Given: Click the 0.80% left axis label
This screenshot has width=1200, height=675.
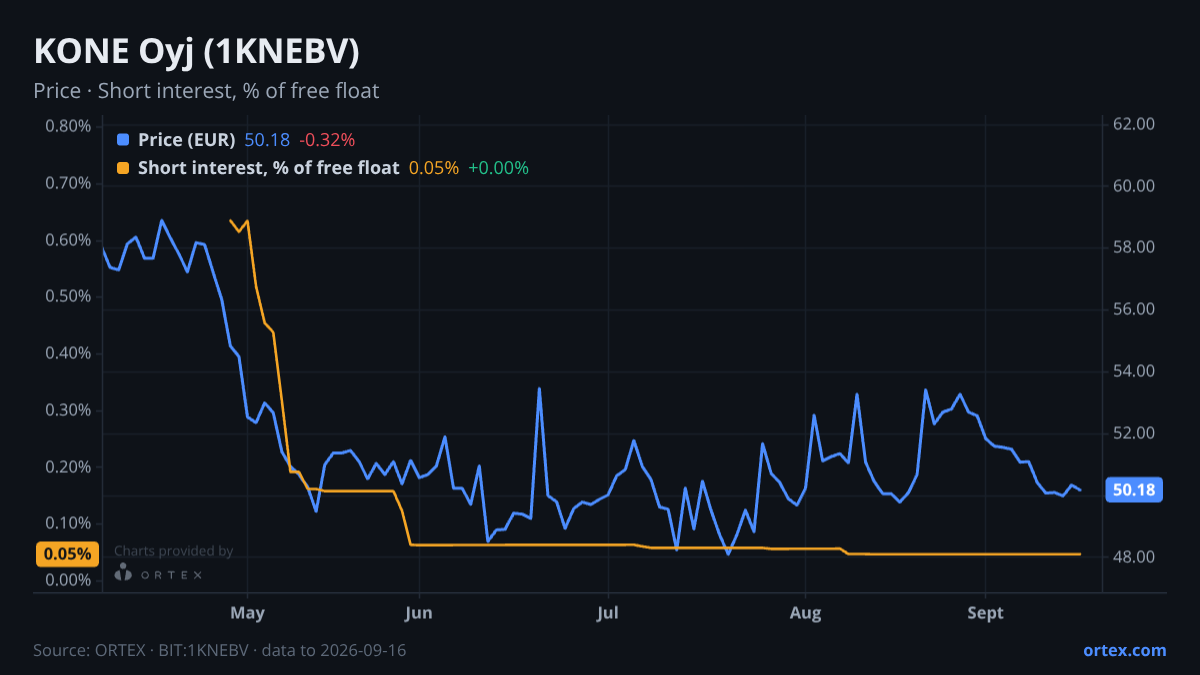Looking at the screenshot, I should tap(68, 127).
